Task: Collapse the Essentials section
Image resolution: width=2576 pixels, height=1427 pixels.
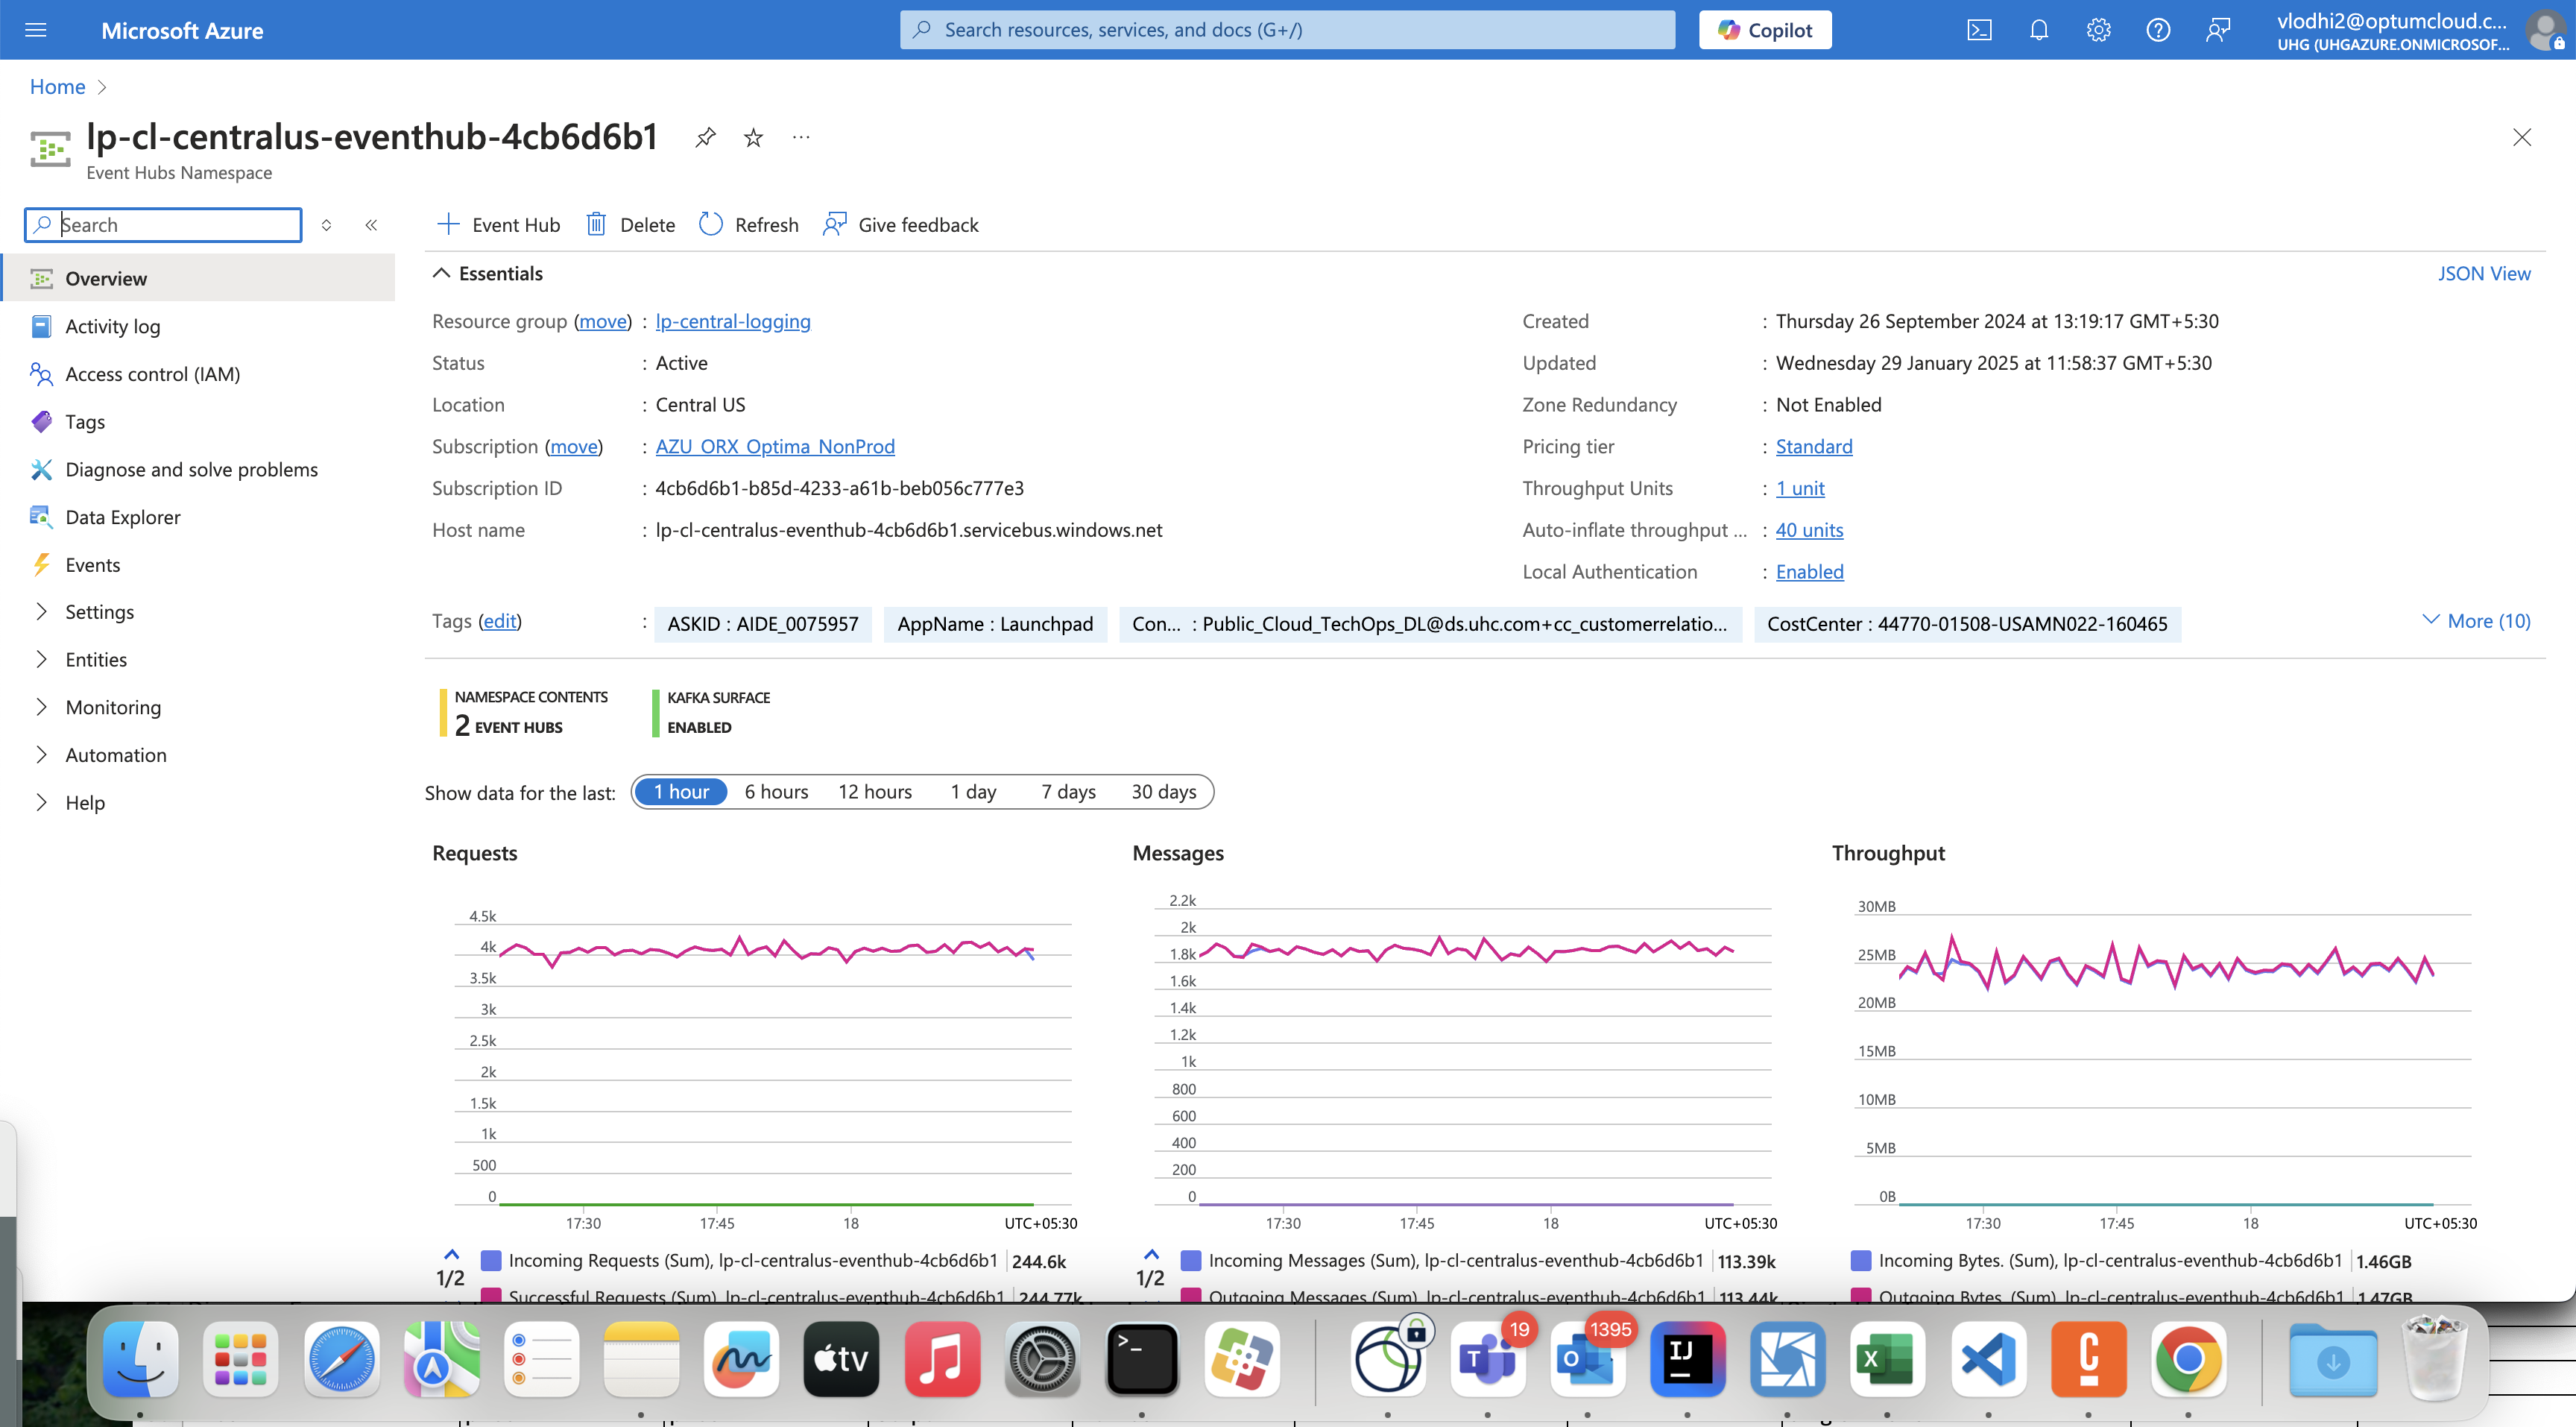Action: [x=488, y=274]
